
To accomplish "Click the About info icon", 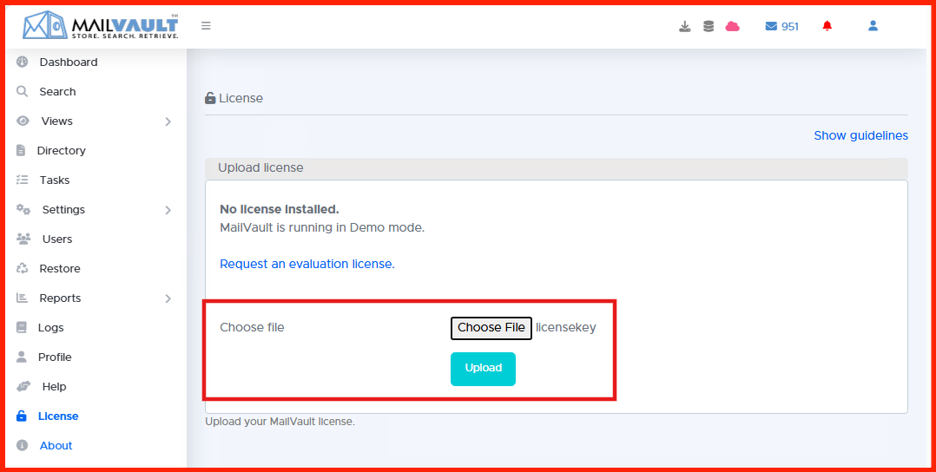I will [22, 445].
